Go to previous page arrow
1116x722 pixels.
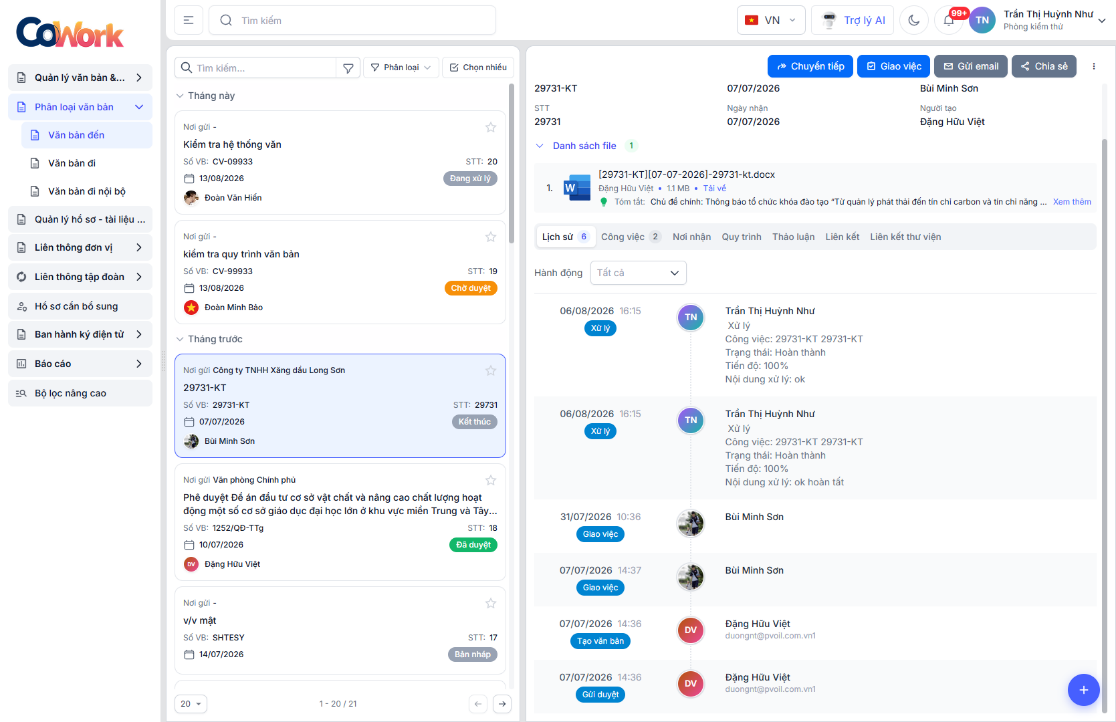pyautogui.click(x=478, y=703)
